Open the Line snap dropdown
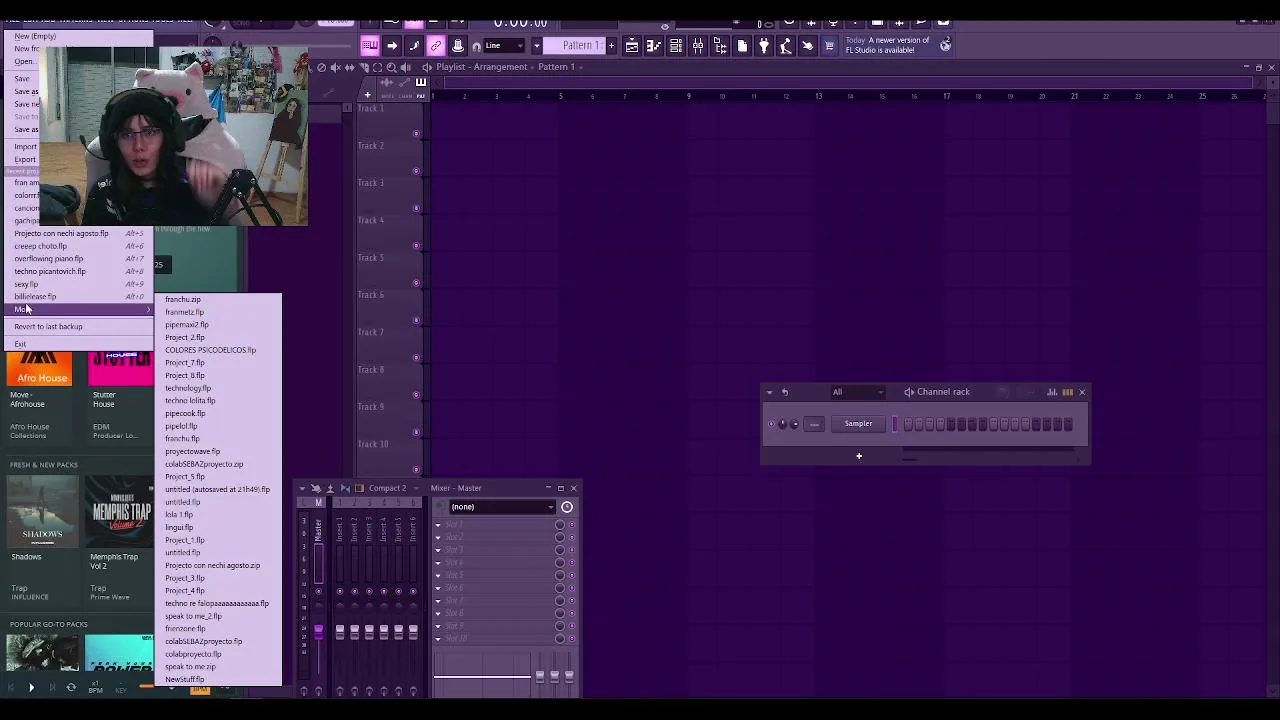The width and height of the screenshot is (1280, 720). [x=506, y=45]
